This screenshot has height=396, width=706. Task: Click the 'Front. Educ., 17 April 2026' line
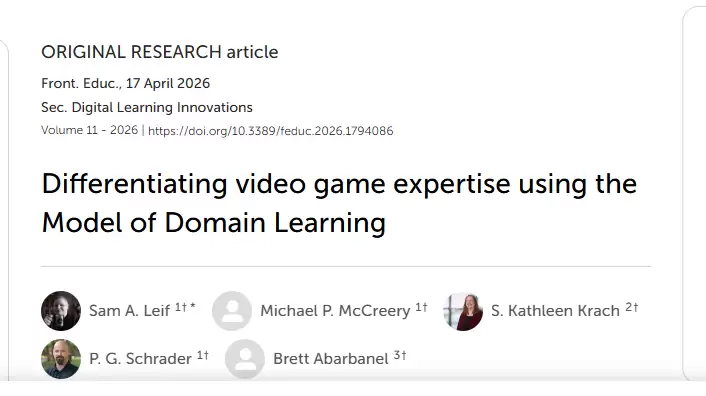click(x=126, y=83)
